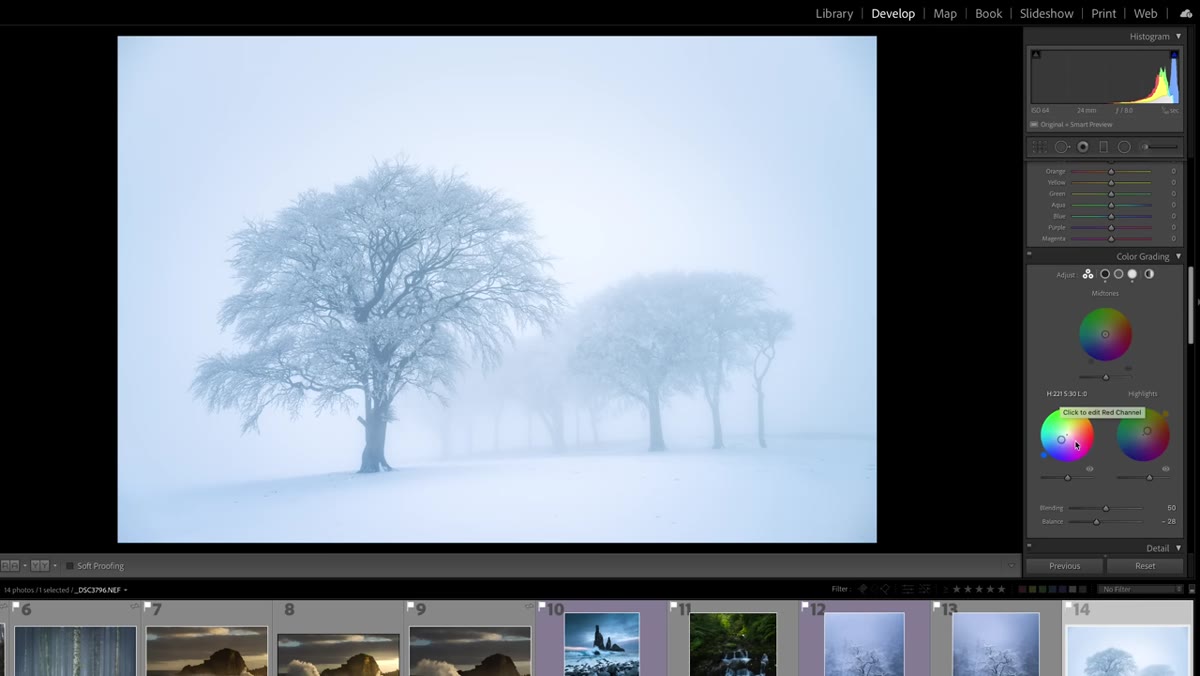The height and width of the screenshot is (676, 1200).
Task: Open the Develop module tab
Action: pos(893,13)
